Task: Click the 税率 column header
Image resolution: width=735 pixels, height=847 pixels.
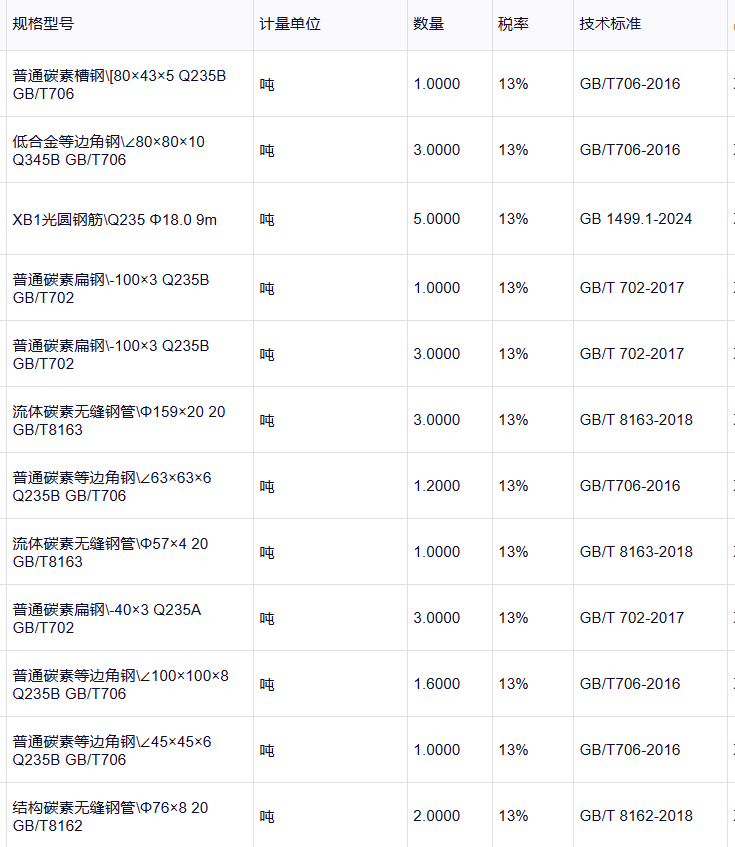Action: (x=513, y=24)
